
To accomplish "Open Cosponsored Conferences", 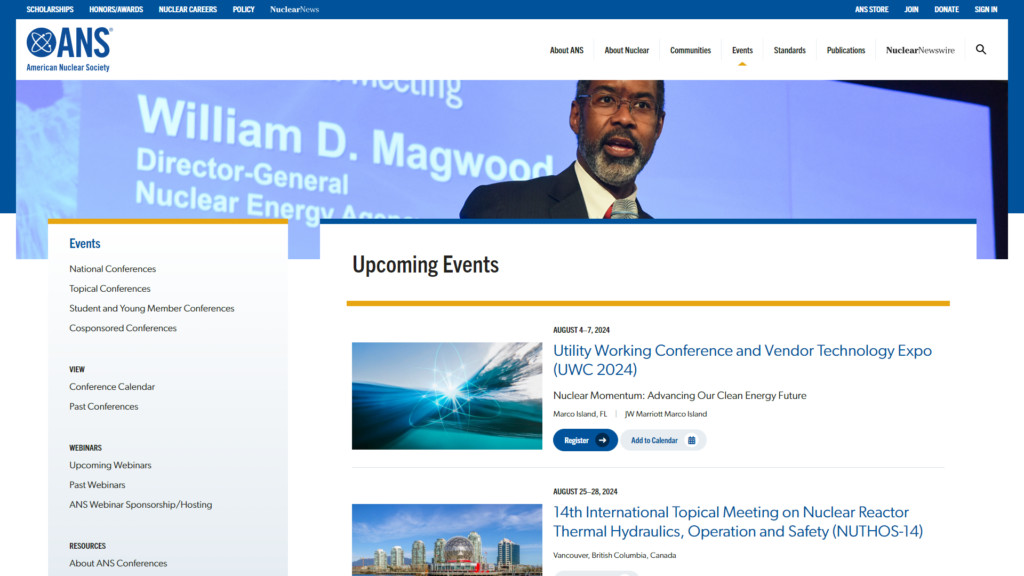I will point(123,328).
